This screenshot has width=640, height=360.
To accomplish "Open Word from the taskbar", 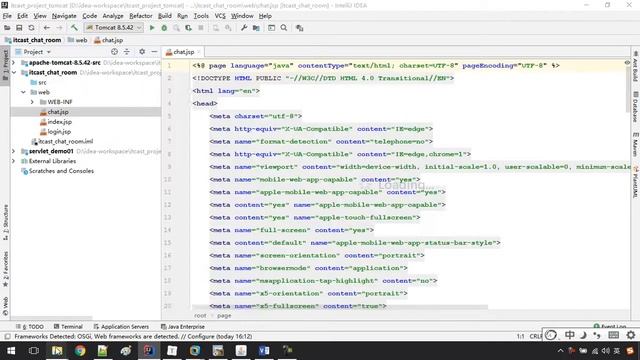I will (x=264, y=351).
